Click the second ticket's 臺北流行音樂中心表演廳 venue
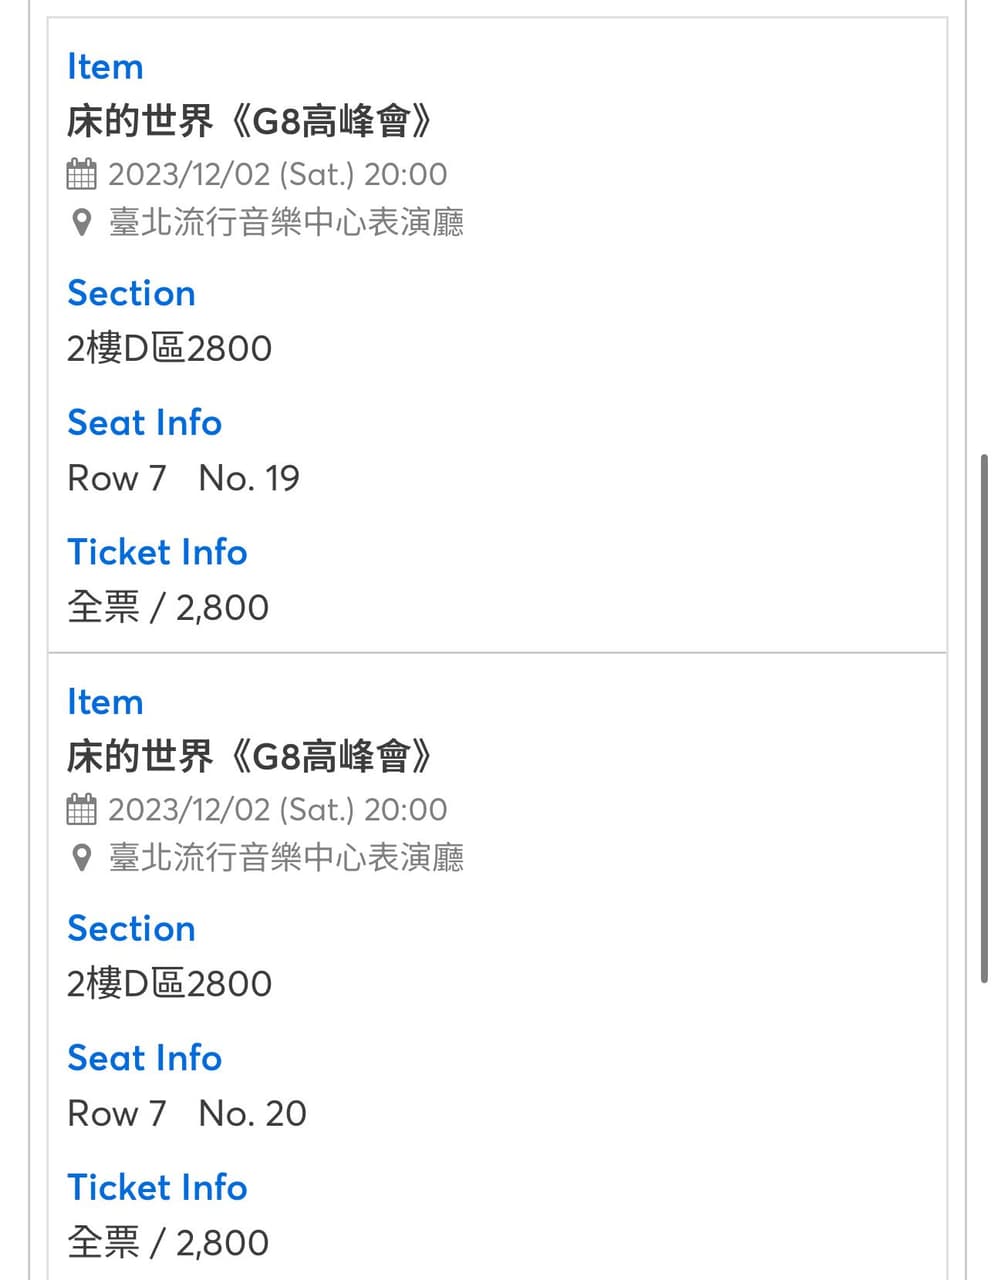 click(286, 857)
